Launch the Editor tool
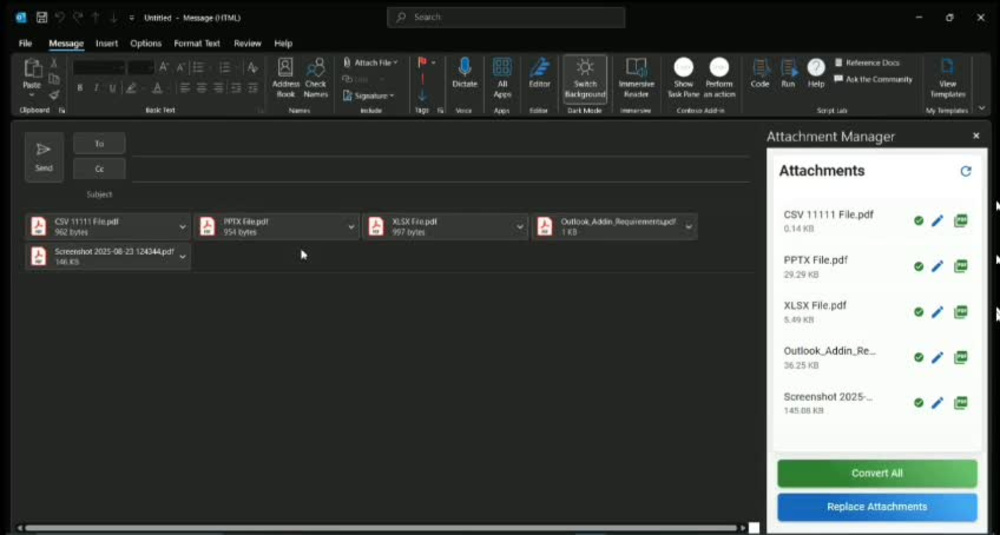The height and width of the screenshot is (535, 1000). [x=540, y=73]
